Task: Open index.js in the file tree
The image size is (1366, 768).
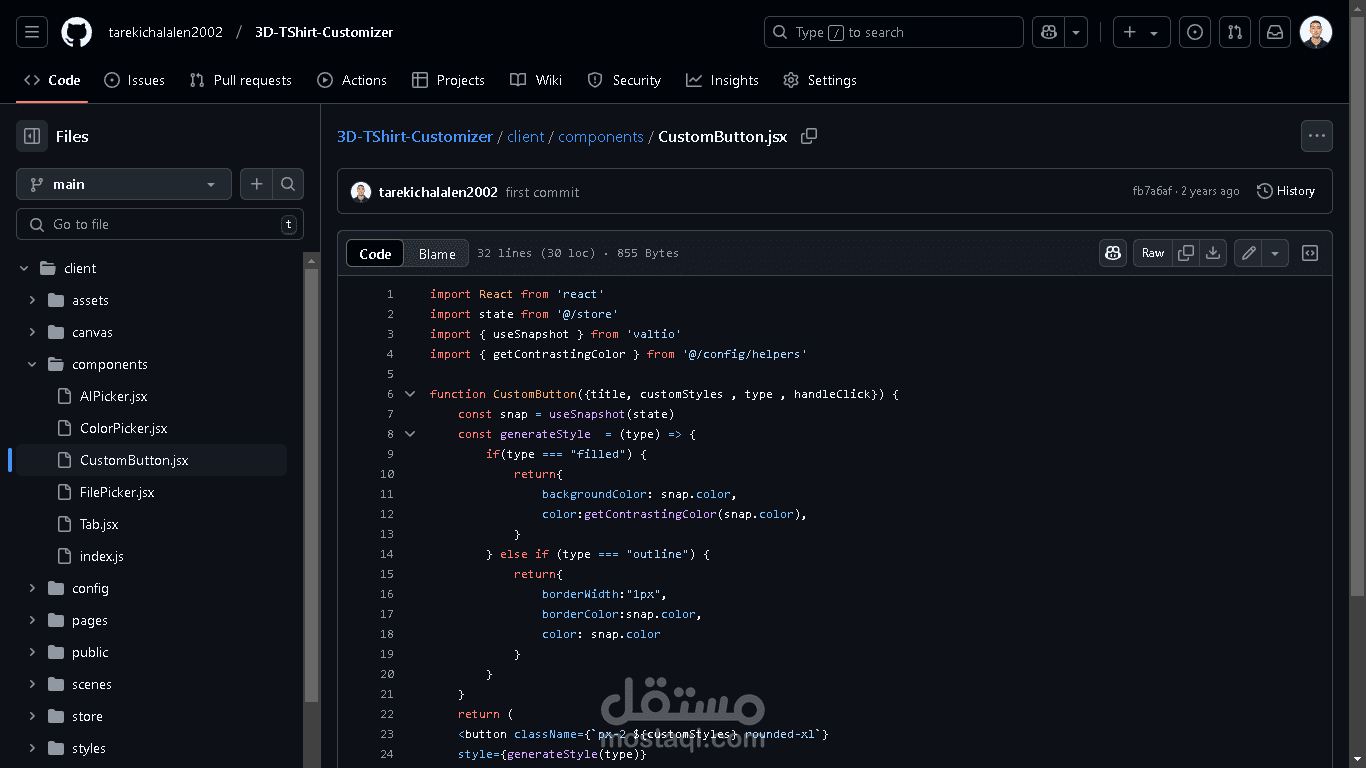Action: click(102, 556)
